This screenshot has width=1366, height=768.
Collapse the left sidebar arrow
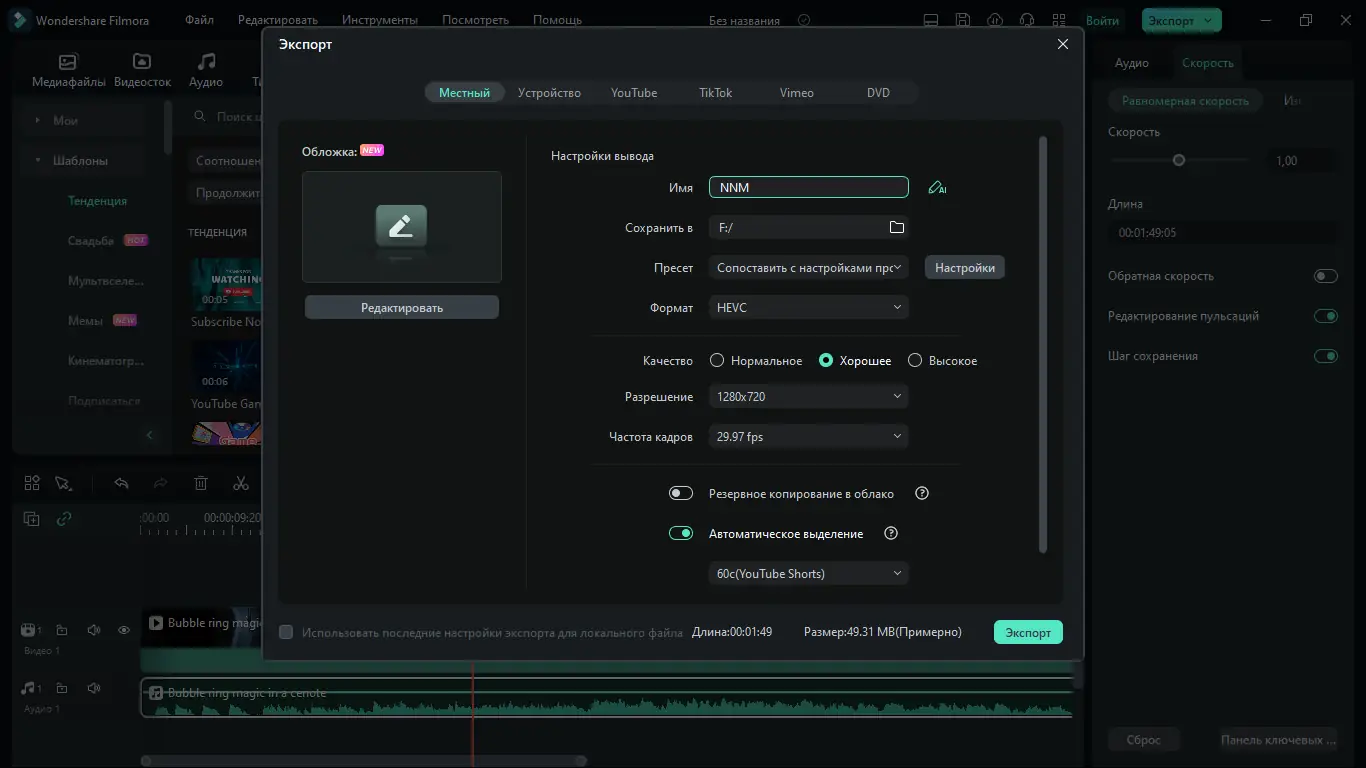click(150, 435)
